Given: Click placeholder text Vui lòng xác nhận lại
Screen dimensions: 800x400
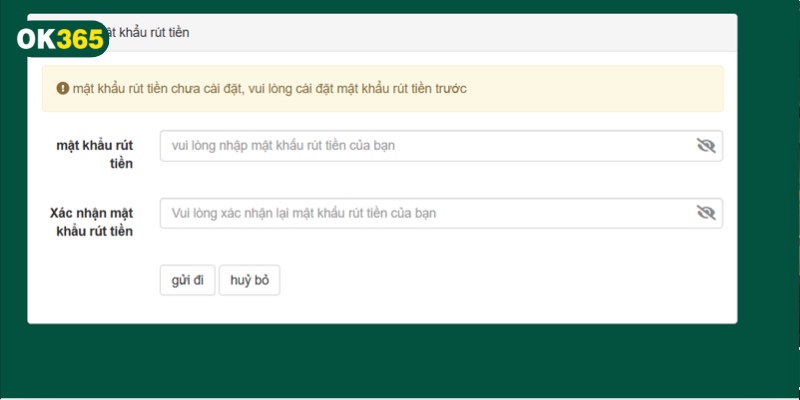Looking at the screenshot, I should pyautogui.click(x=304, y=213).
